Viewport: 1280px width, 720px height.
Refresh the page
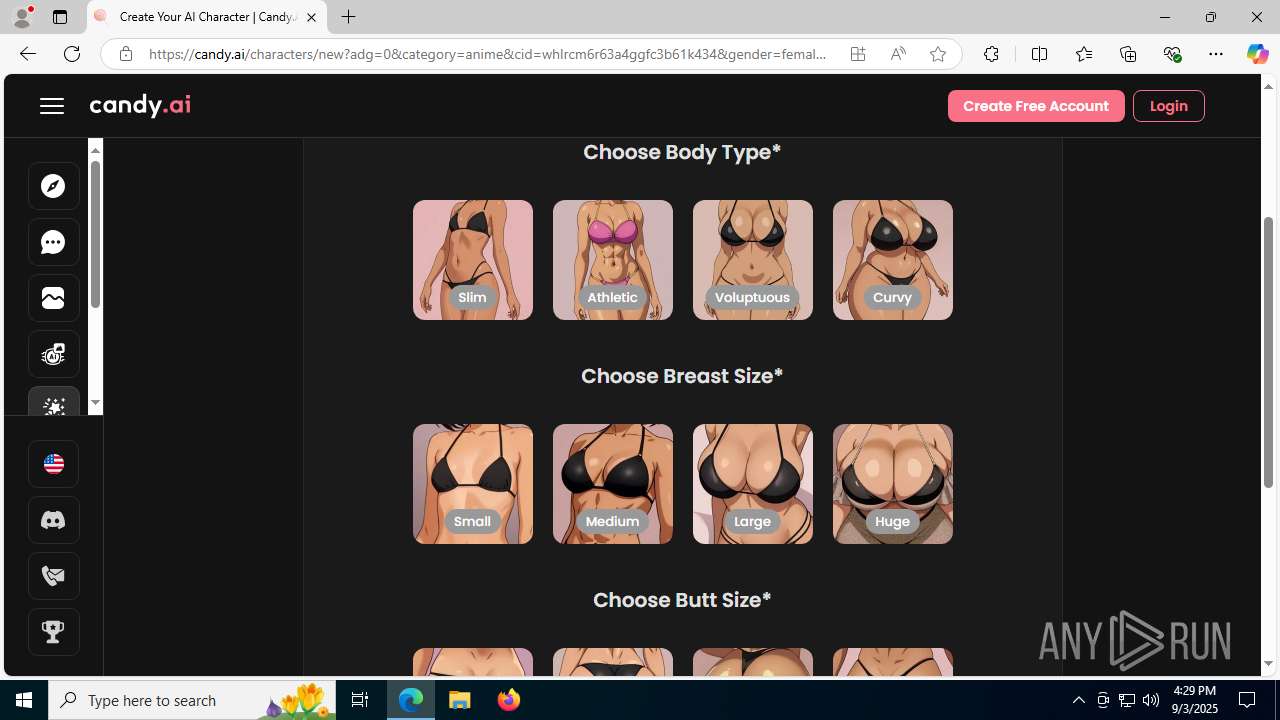click(x=72, y=54)
